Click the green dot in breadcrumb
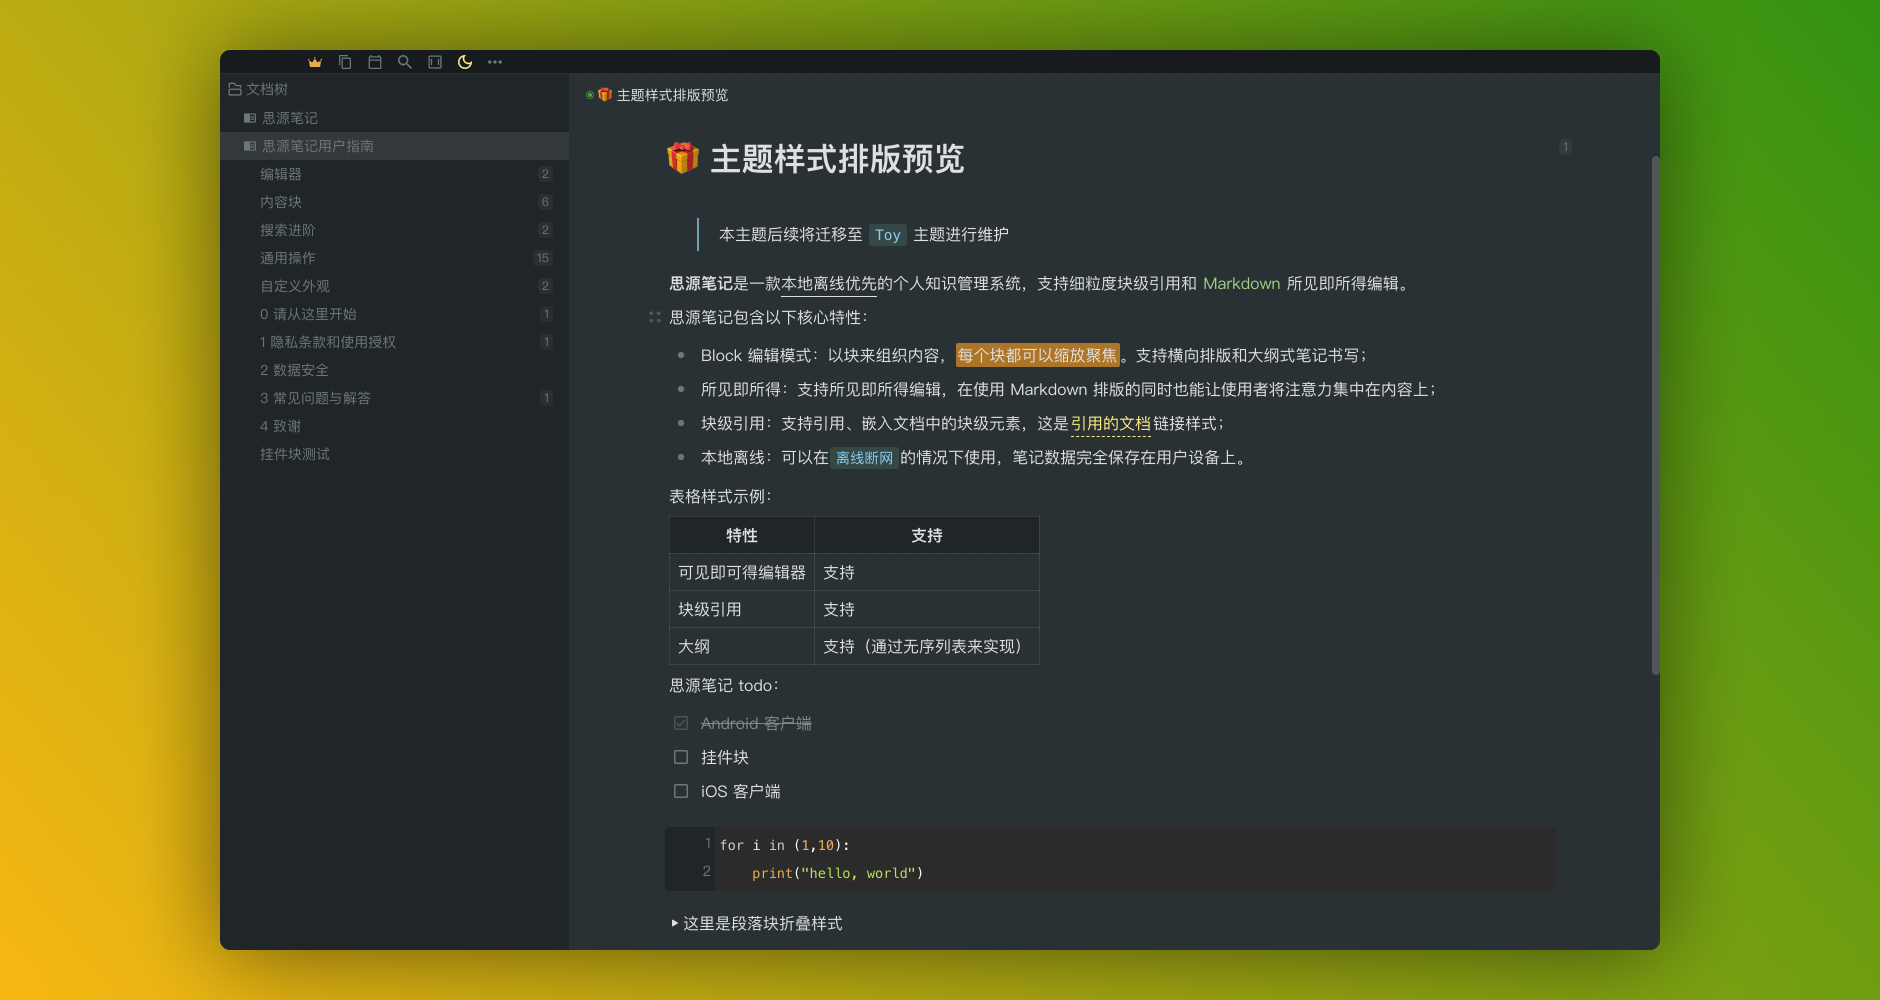The image size is (1880, 1000). [590, 95]
